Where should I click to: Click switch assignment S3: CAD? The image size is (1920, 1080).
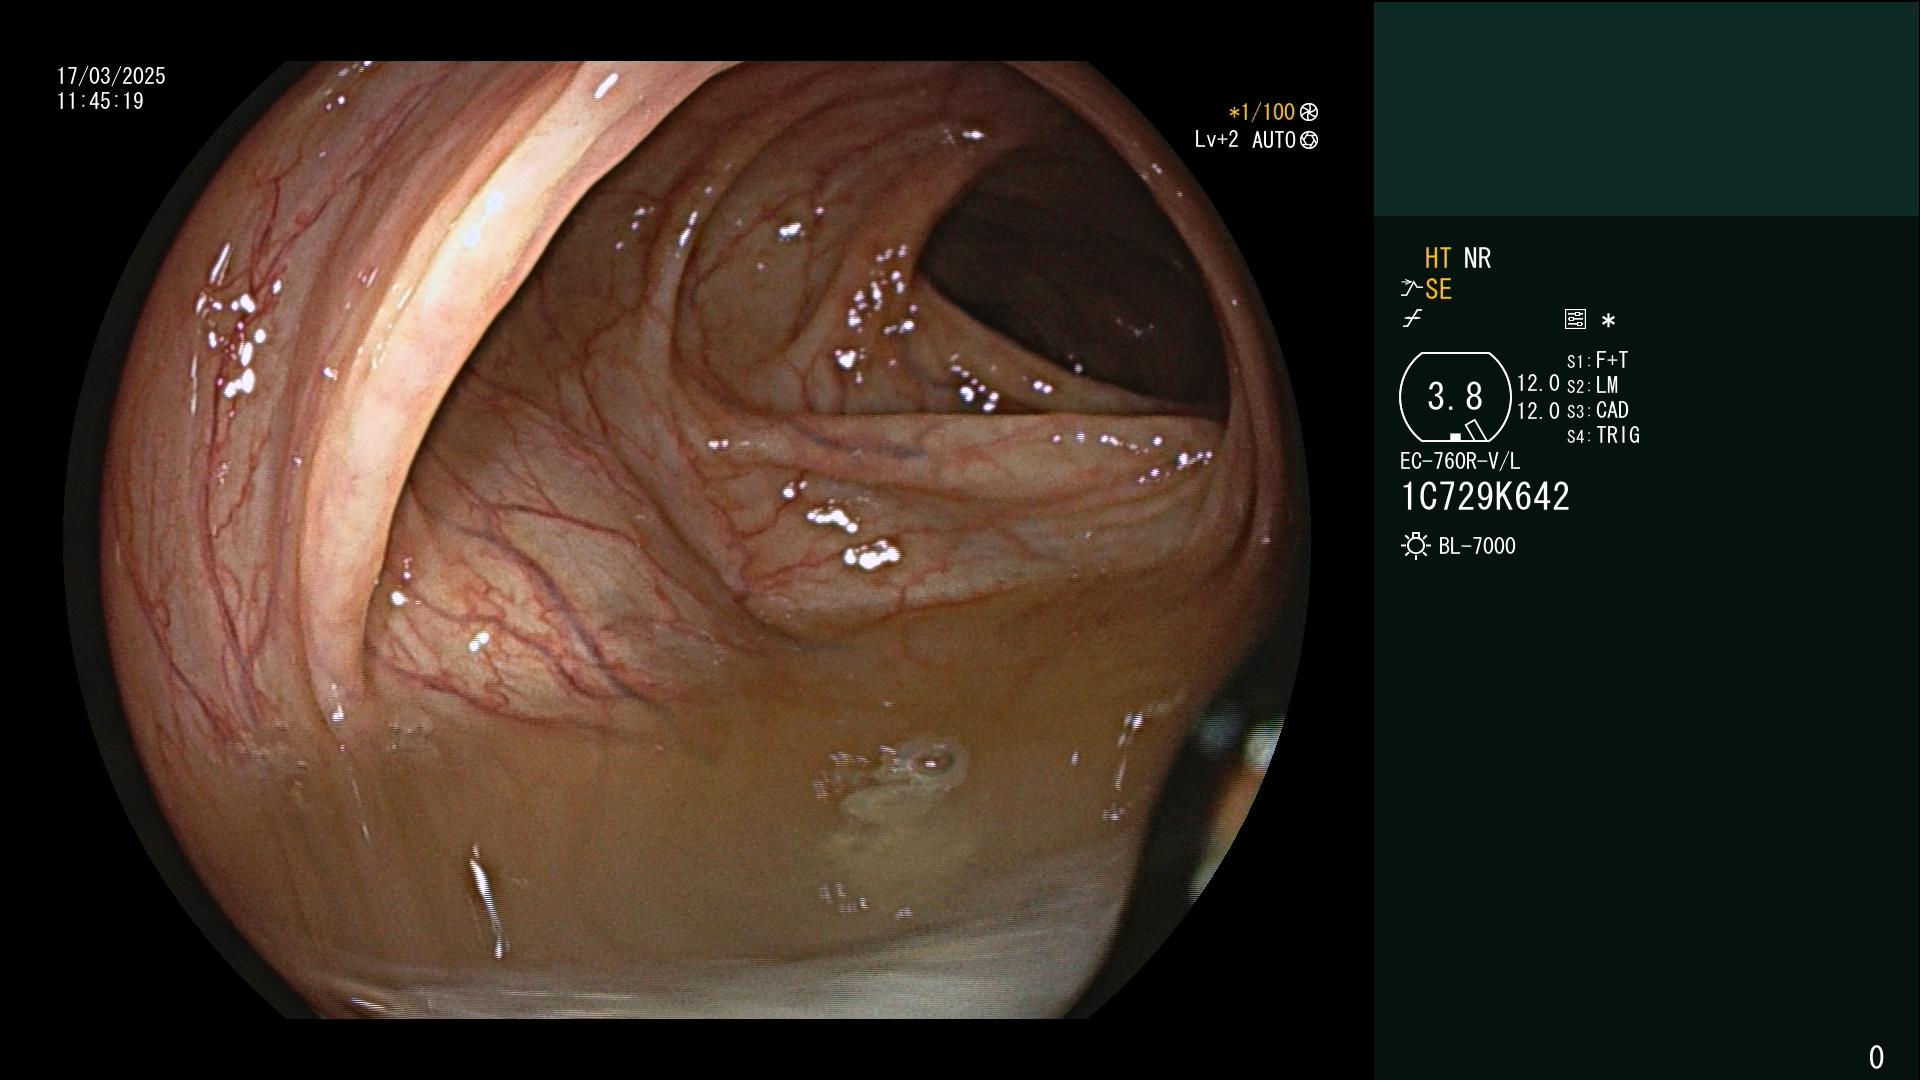tap(1597, 411)
